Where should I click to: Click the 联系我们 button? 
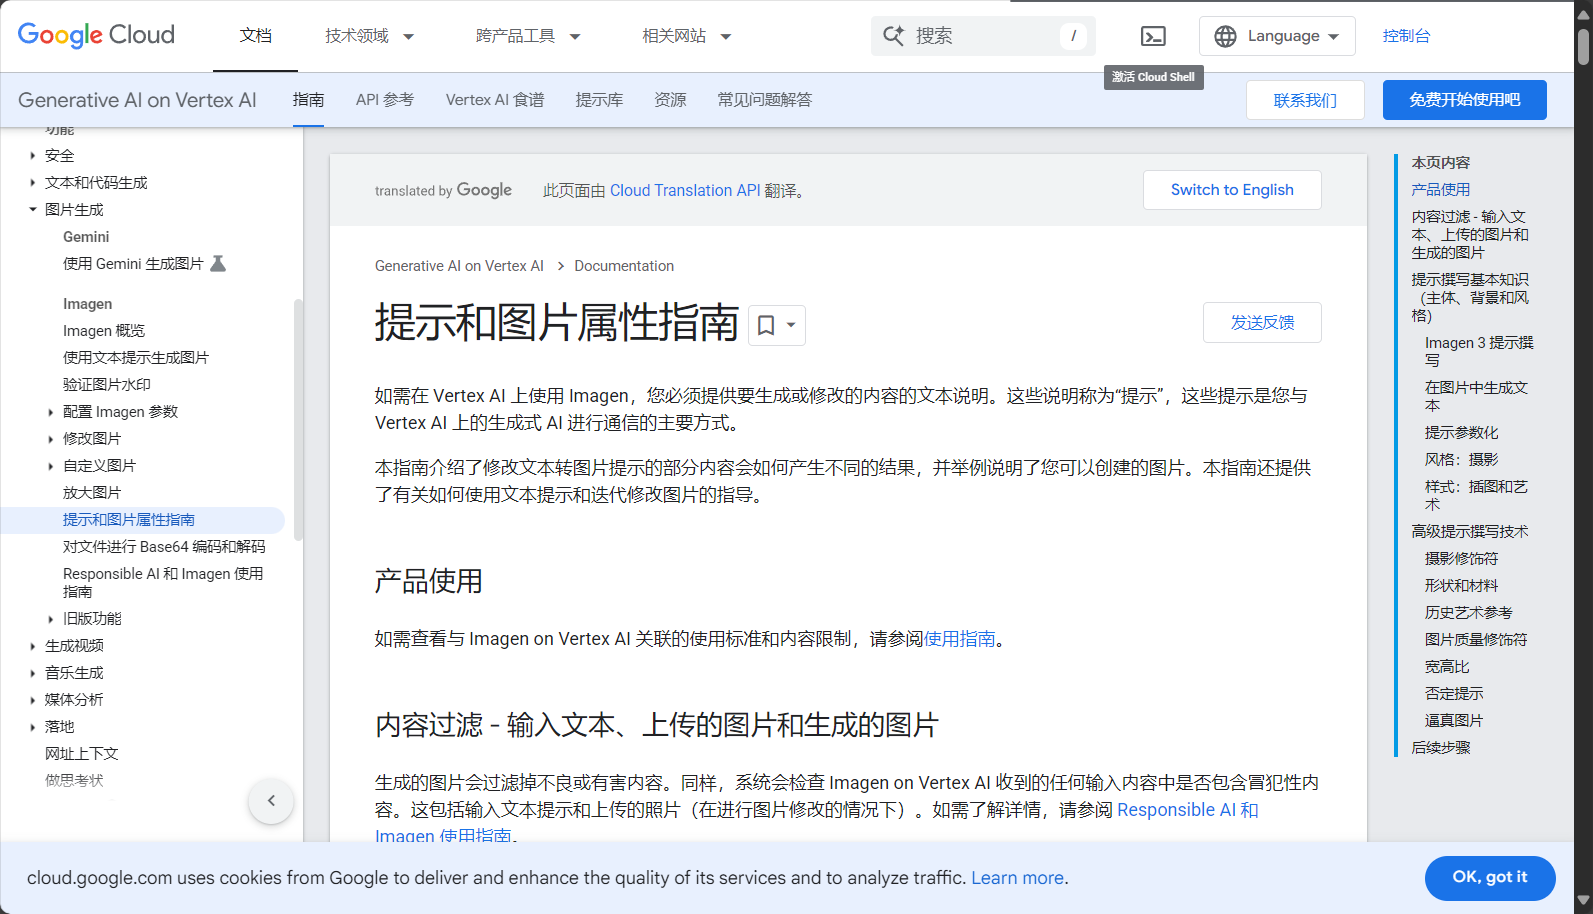coord(1305,100)
